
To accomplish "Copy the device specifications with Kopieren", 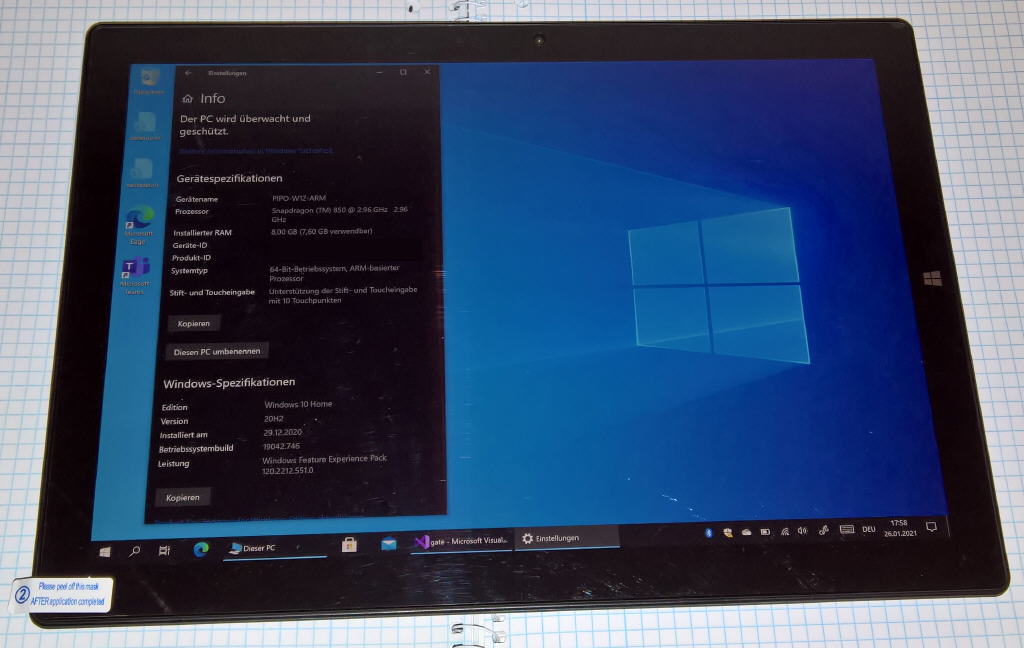I will pos(193,323).
